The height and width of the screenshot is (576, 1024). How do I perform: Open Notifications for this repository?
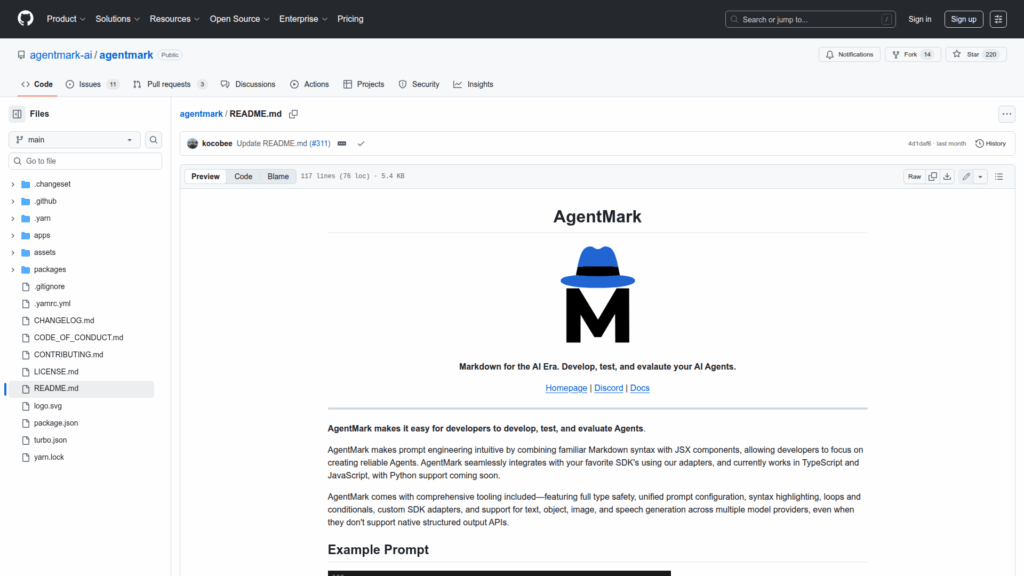850,54
